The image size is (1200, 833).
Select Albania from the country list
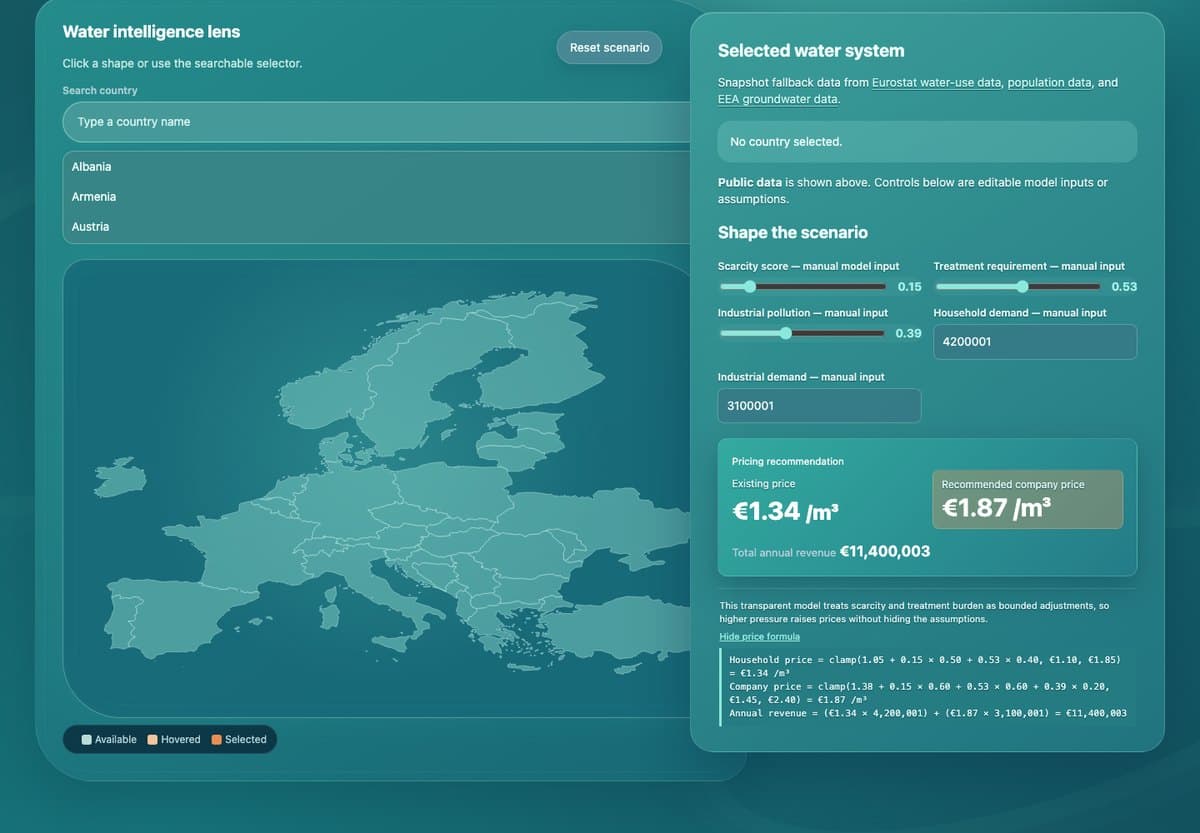pyautogui.click(x=376, y=167)
